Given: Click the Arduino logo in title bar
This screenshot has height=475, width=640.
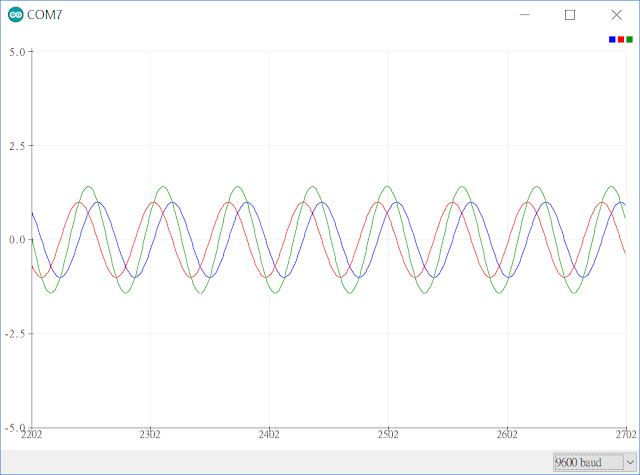Looking at the screenshot, I should 16,15.
